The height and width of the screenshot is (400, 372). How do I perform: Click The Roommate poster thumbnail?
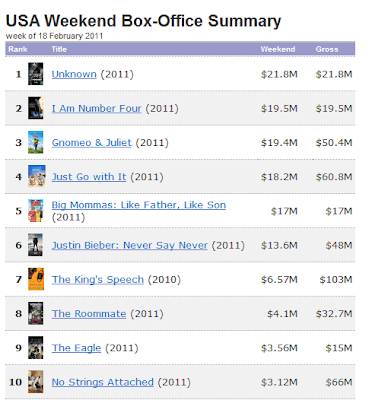click(x=36, y=313)
